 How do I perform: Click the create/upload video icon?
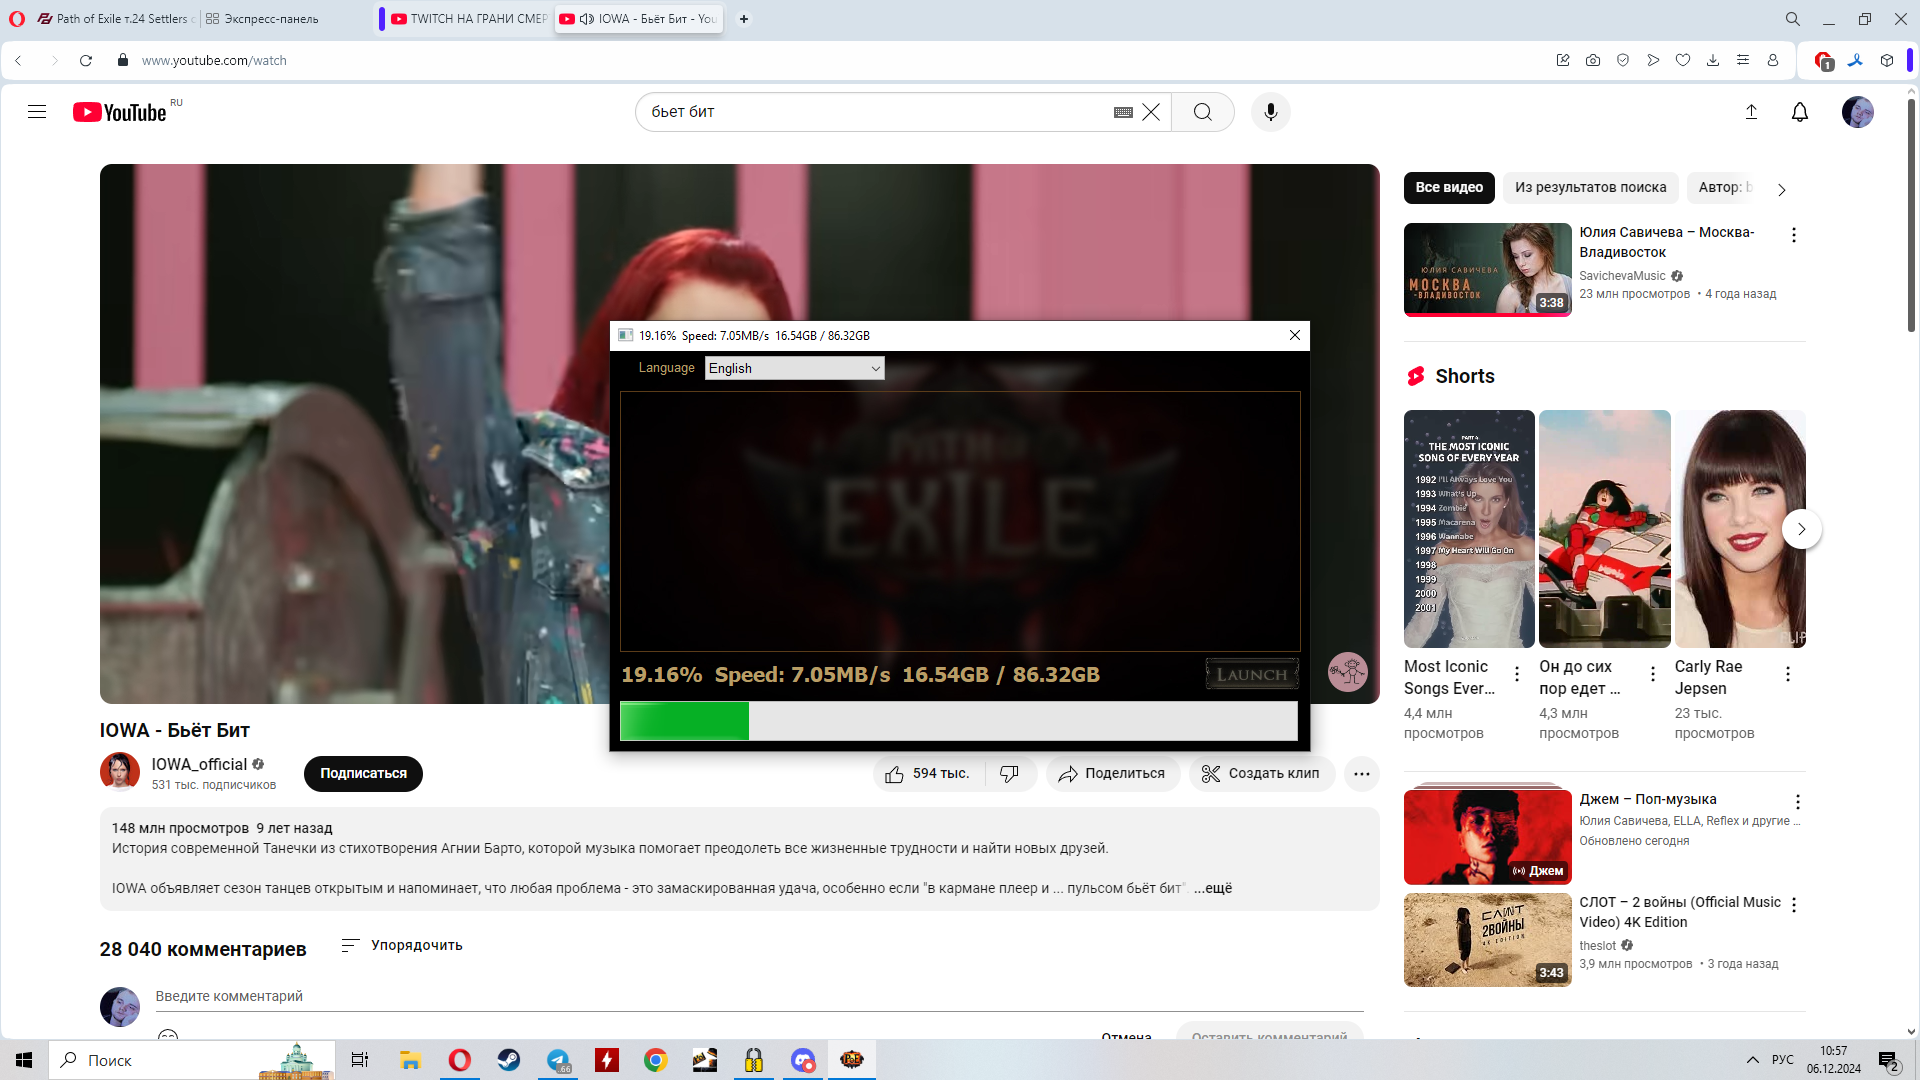pos(1751,112)
